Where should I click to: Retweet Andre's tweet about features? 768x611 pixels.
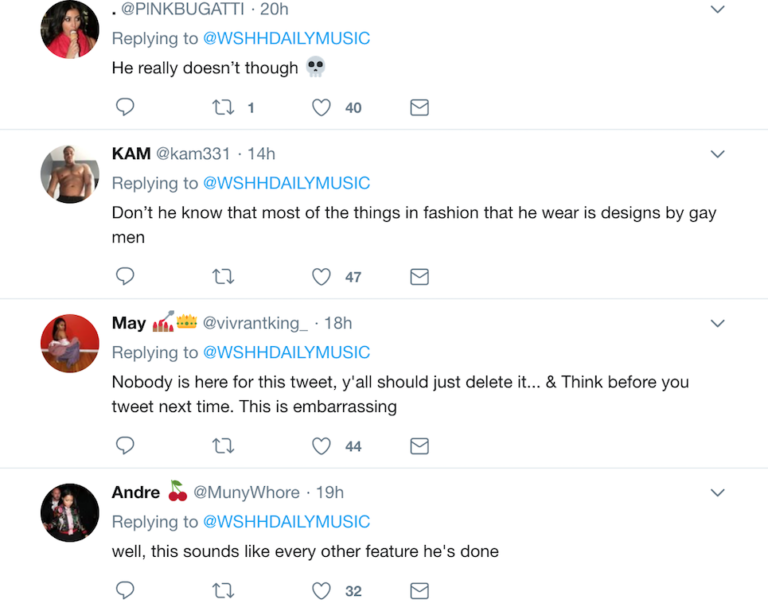224,591
